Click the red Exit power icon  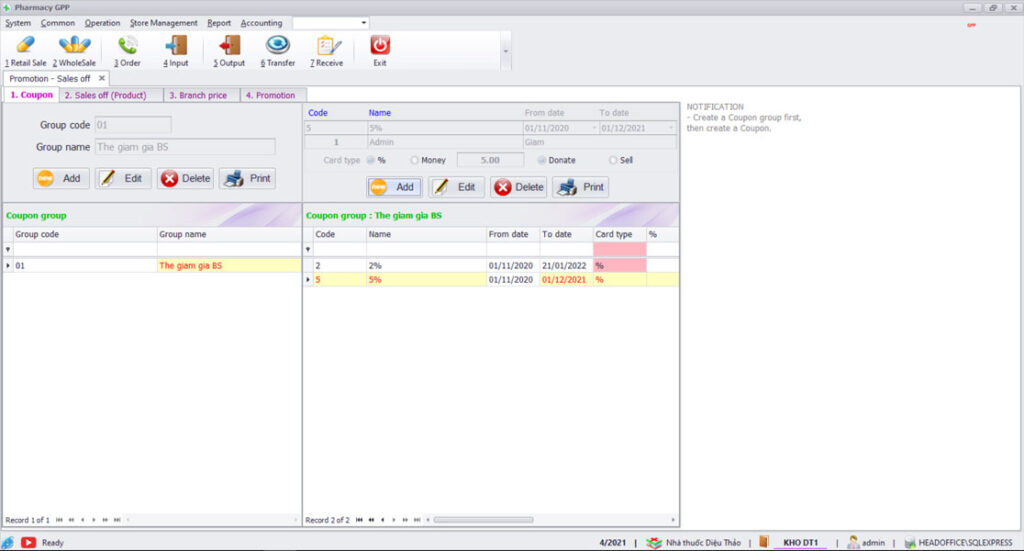pyautogui.click(x=380, y=46)
